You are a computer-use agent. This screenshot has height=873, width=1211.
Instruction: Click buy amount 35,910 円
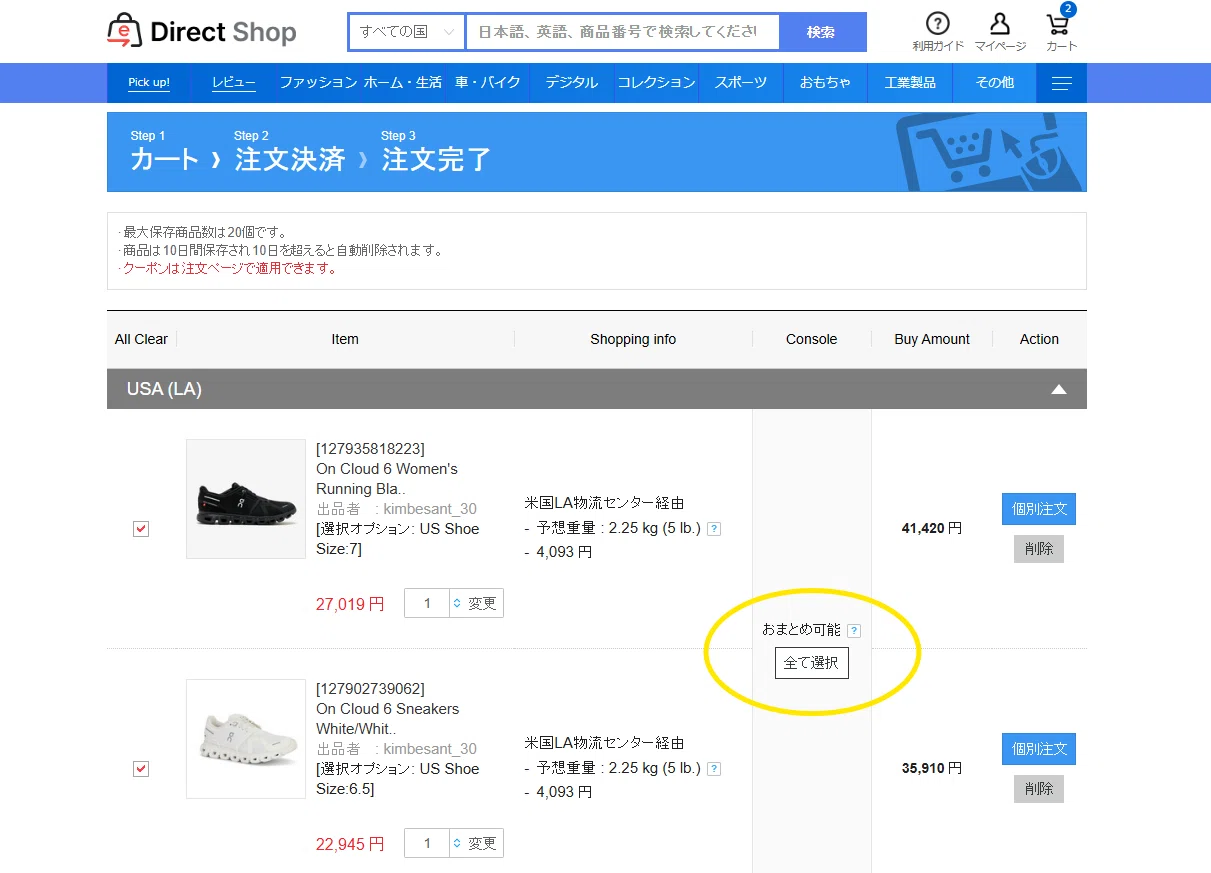[x=932, y=769]
